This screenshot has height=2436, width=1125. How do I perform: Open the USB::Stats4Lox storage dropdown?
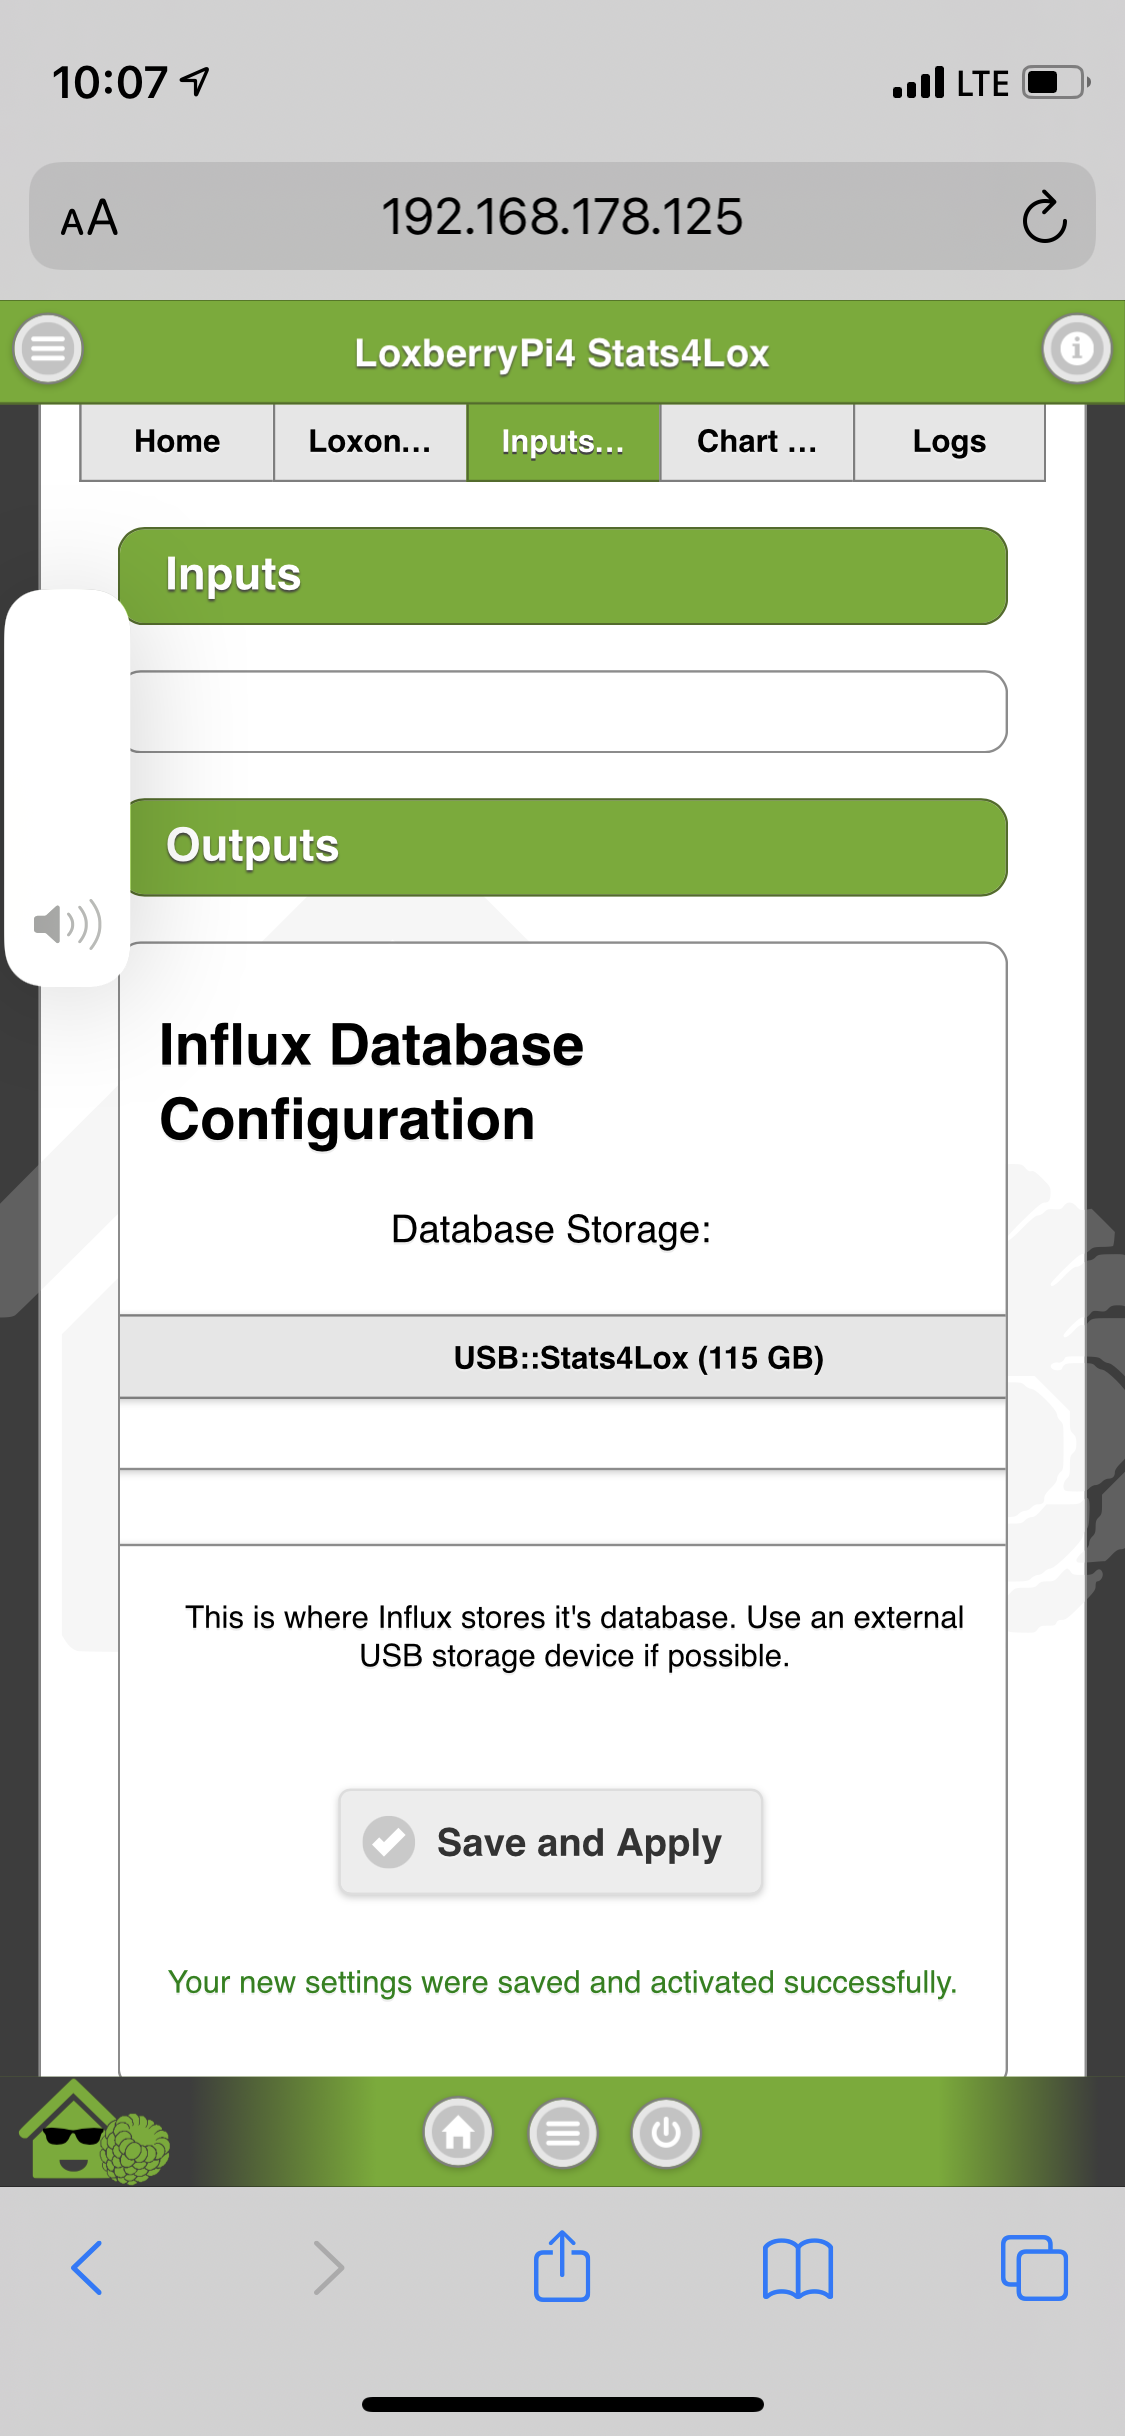click(x=563, y=1357)
